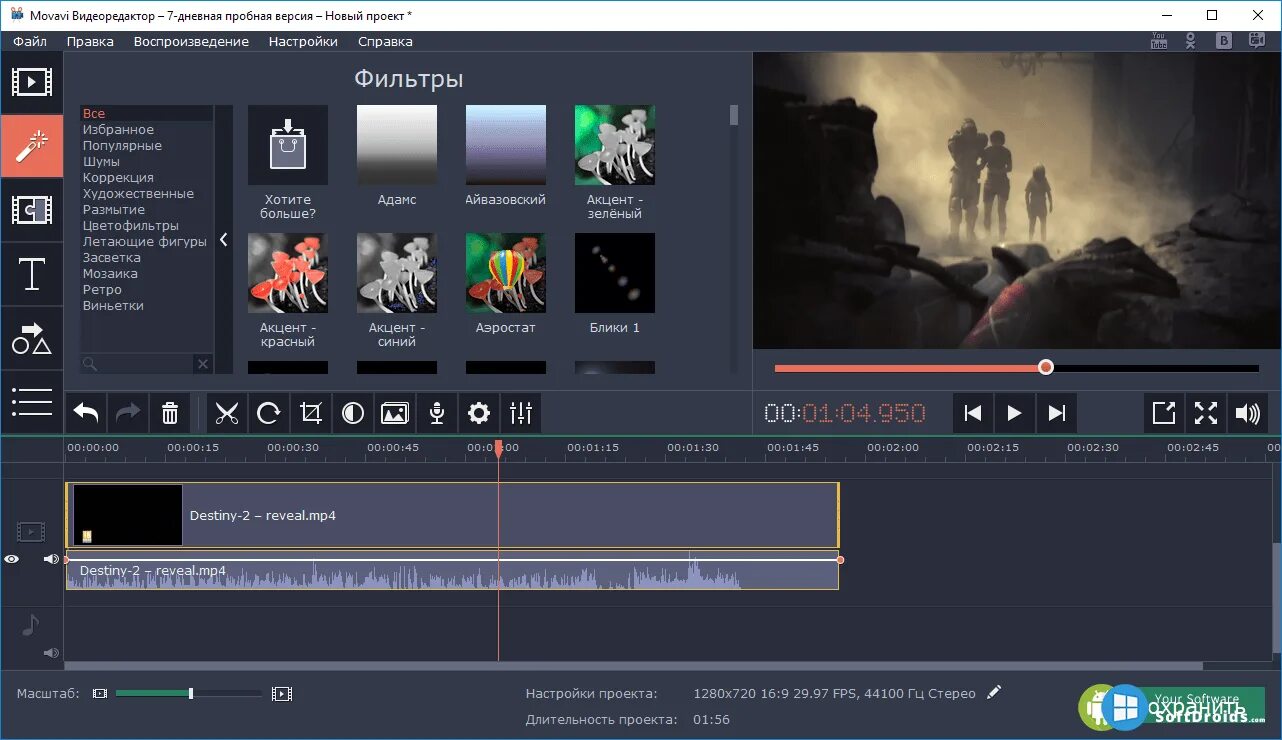
Task: Click the Хотите больше? download tile
Action: click(288, 146)
